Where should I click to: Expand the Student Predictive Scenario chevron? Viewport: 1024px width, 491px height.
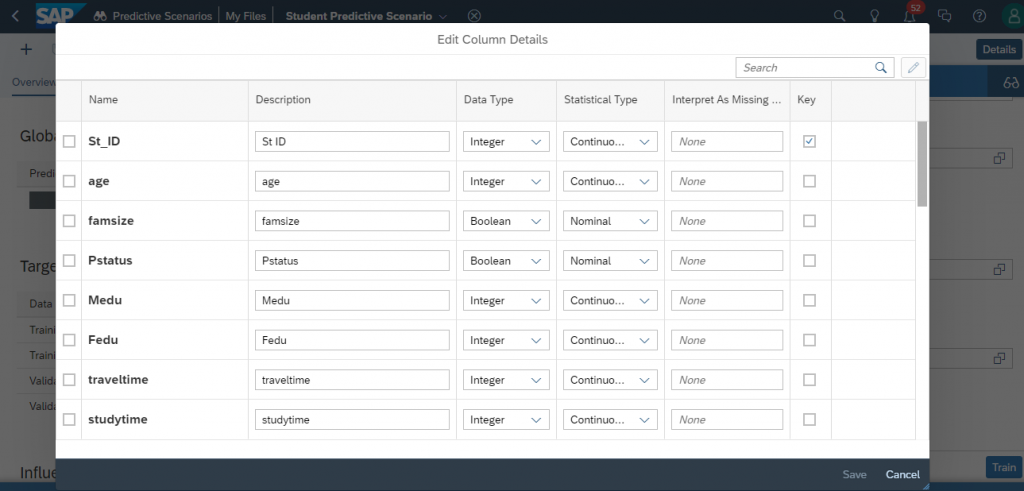point(443,16)
